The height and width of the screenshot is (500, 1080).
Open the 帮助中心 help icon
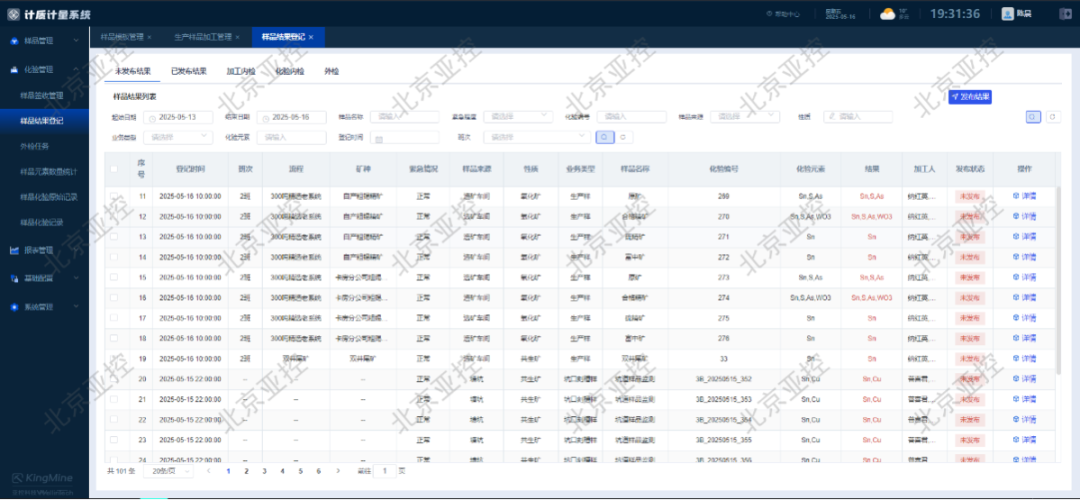pos(769,14)
